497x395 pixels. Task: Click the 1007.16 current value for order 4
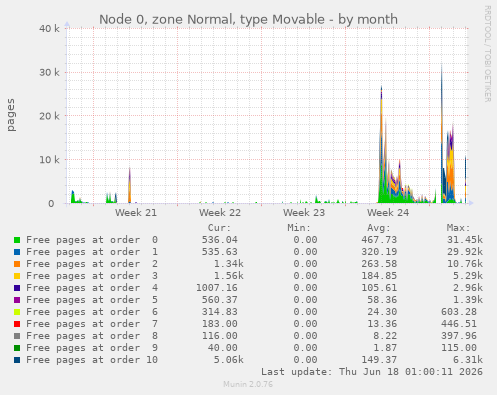217,288
